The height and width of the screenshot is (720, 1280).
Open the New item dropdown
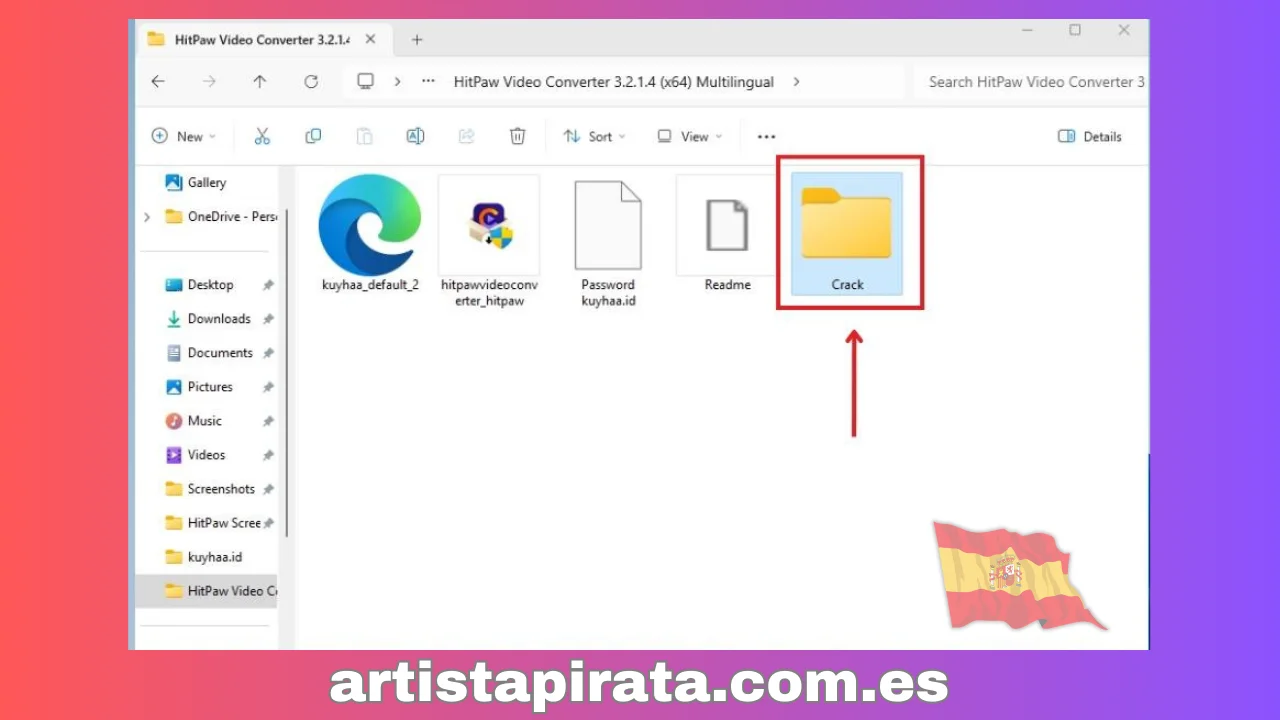(x=184, y=136)
